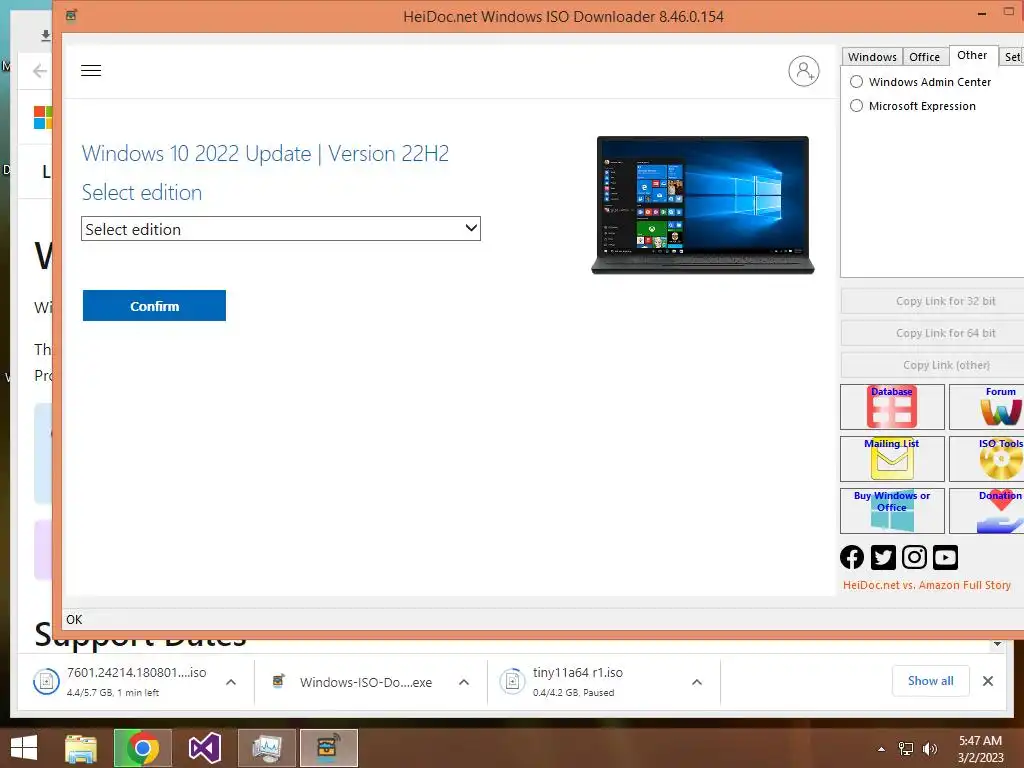Open the Donation tile
The width and height of the screenshot is (1024, 768).
987,511
